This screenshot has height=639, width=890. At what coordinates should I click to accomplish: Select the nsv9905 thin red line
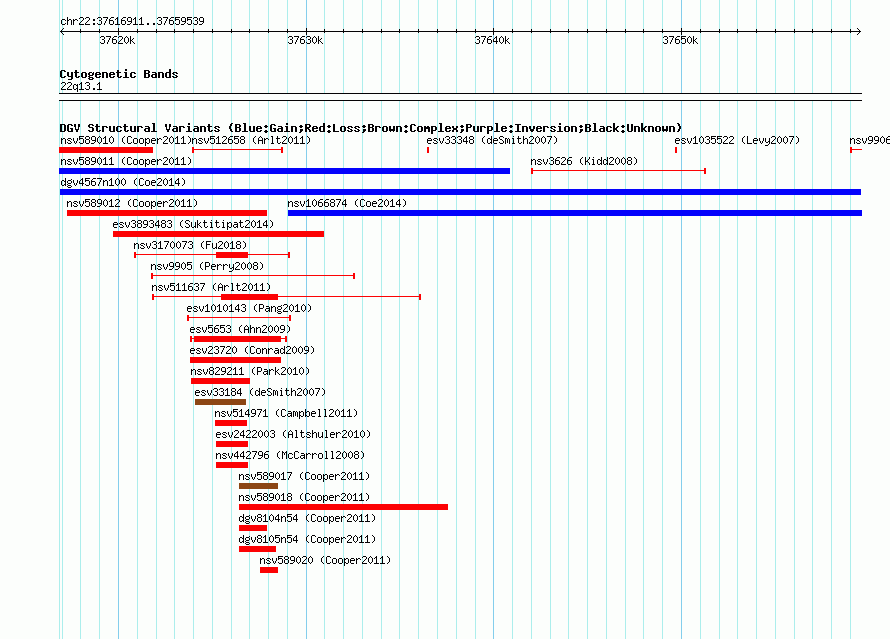pyautogui.click(x=253, y=276)
